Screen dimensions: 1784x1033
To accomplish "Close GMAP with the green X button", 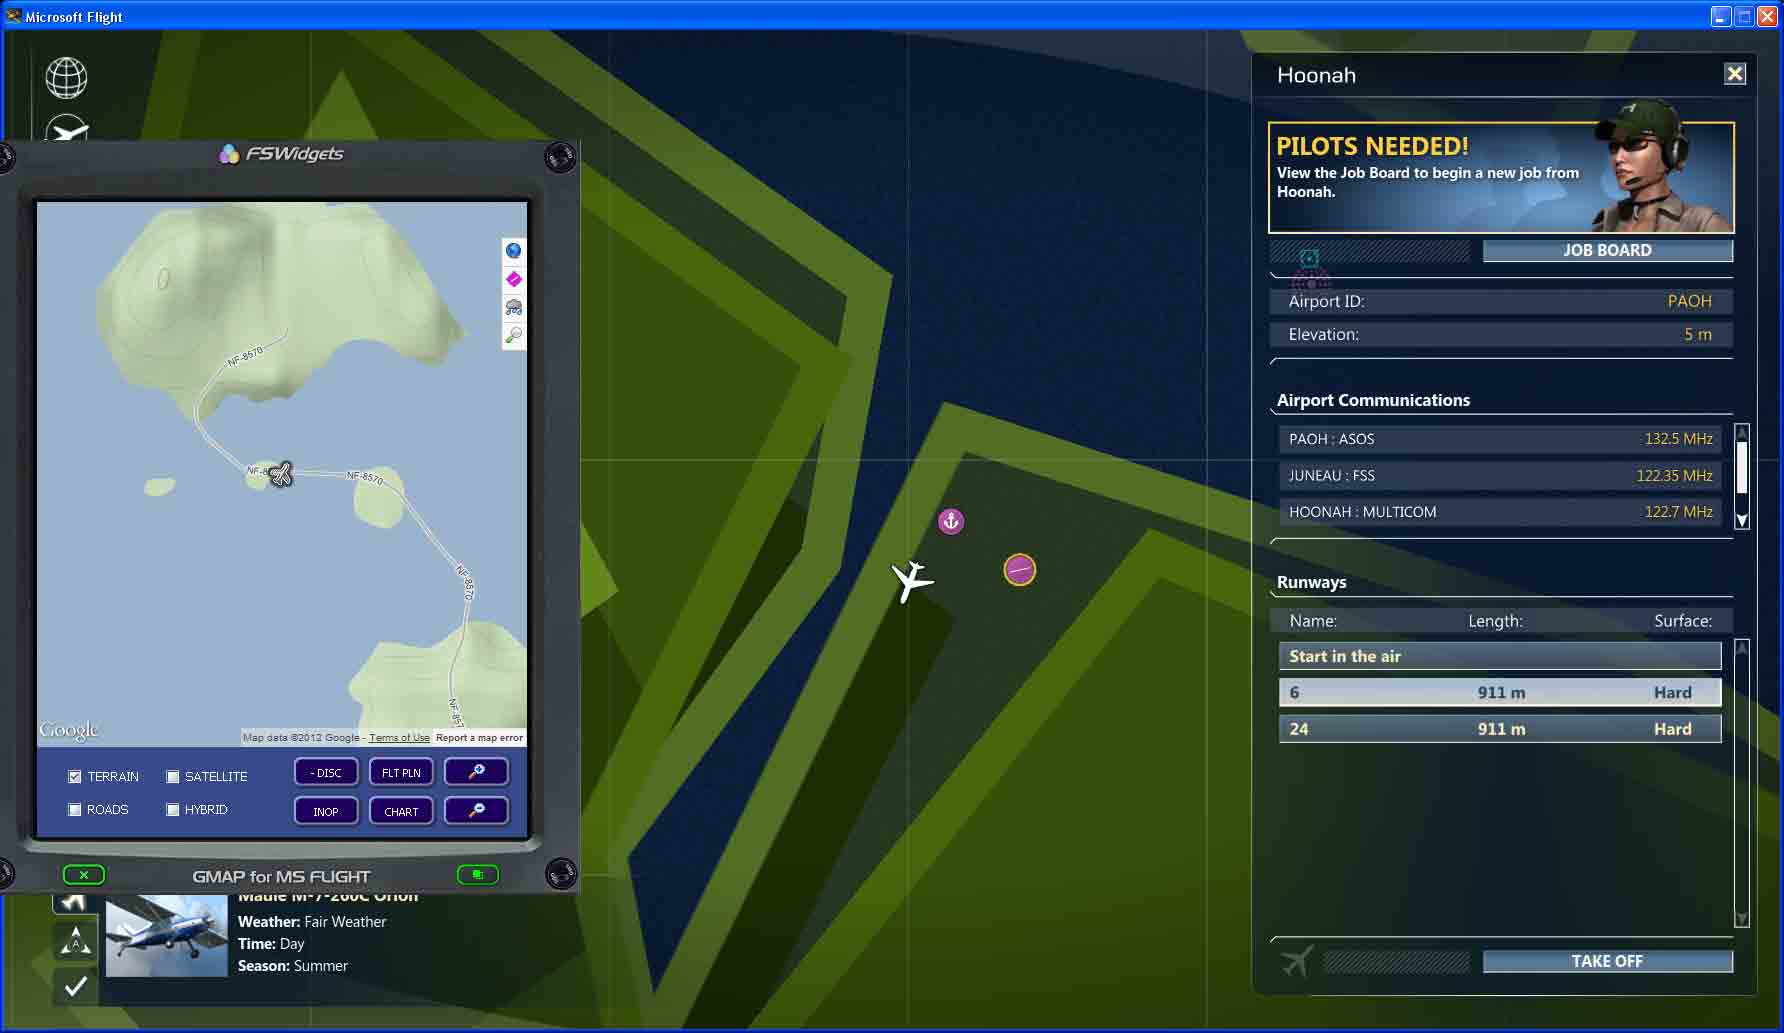I will point(84,875).
